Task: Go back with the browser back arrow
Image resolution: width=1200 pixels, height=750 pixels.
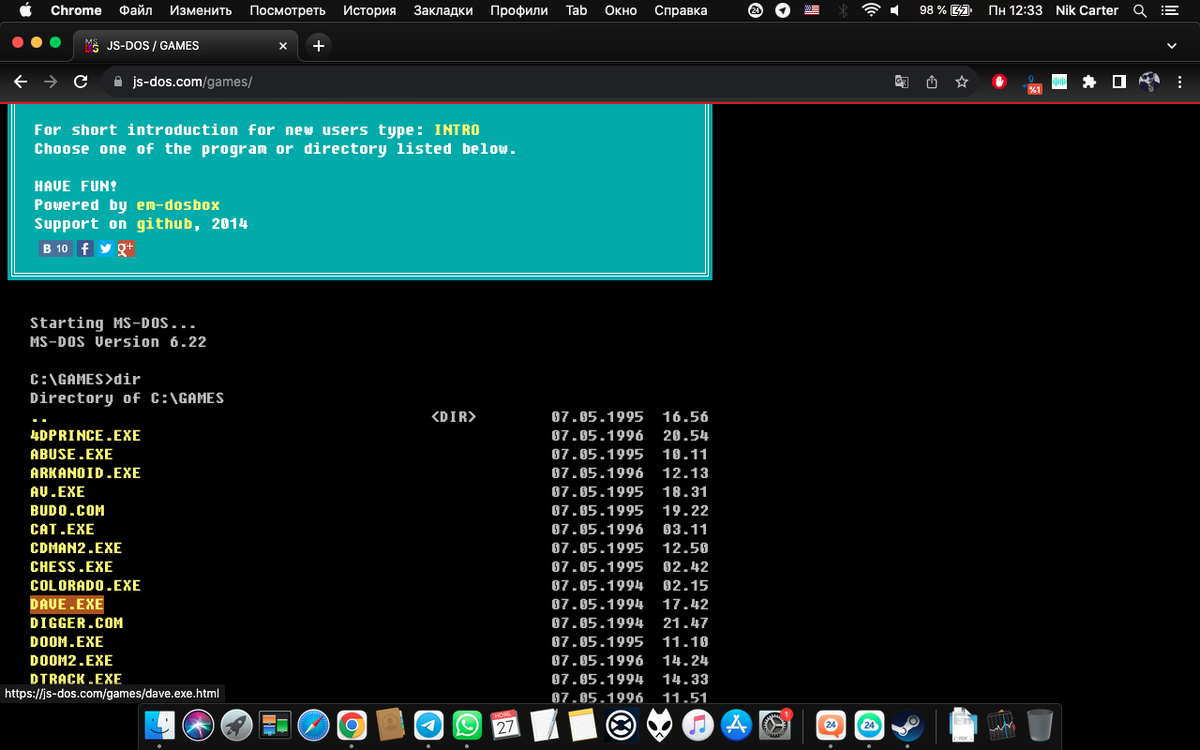Action: point(20,82)
